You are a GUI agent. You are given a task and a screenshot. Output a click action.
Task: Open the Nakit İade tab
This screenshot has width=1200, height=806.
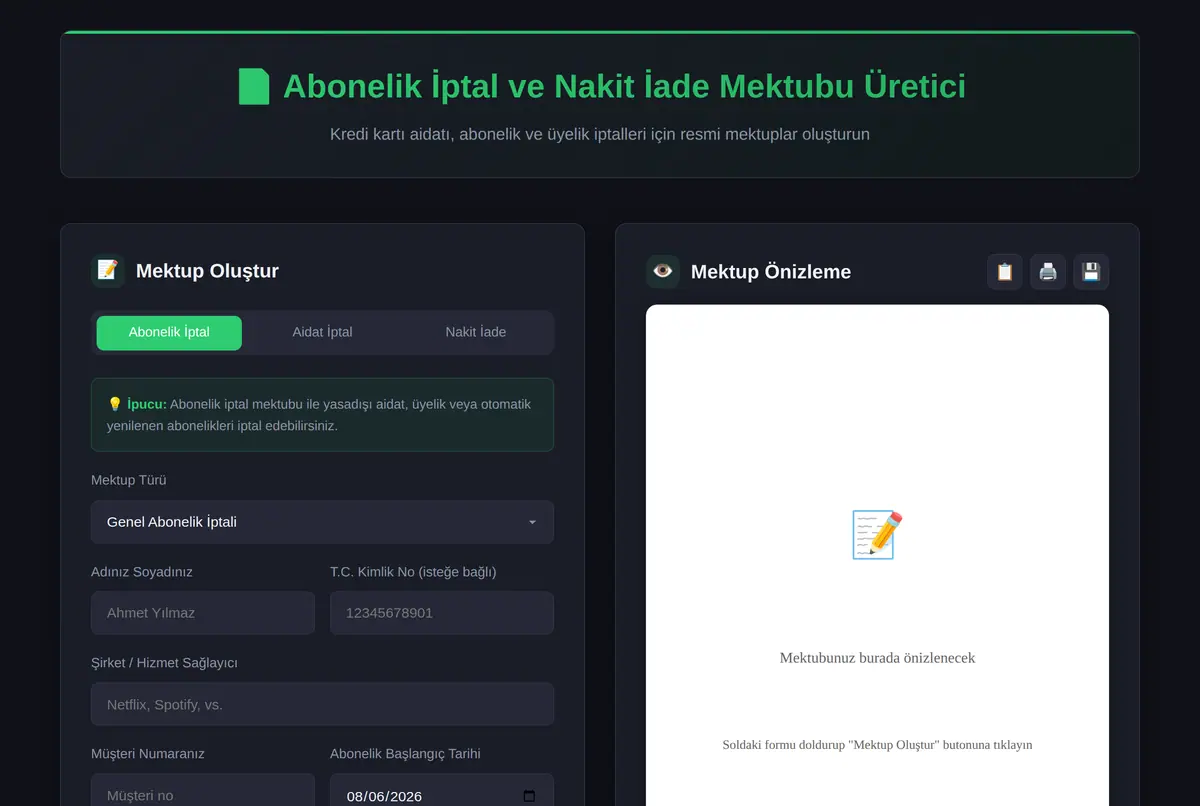tap(475, 333)
